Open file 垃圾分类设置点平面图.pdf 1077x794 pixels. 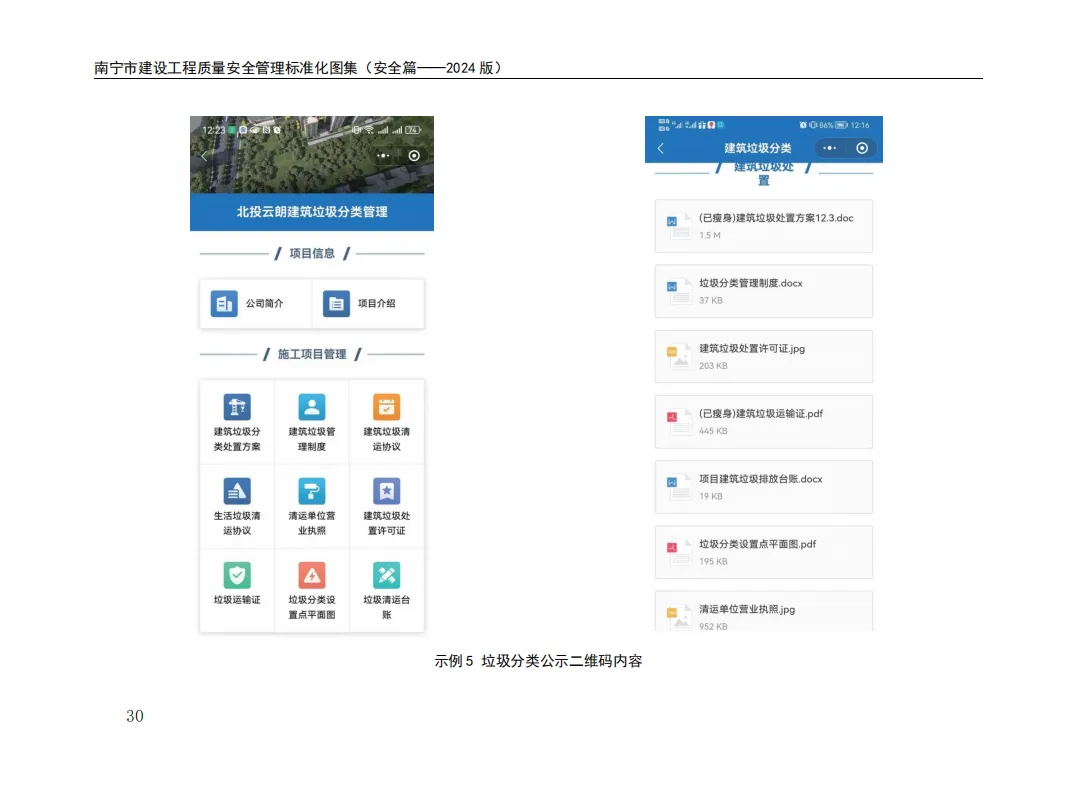[764, 552]
